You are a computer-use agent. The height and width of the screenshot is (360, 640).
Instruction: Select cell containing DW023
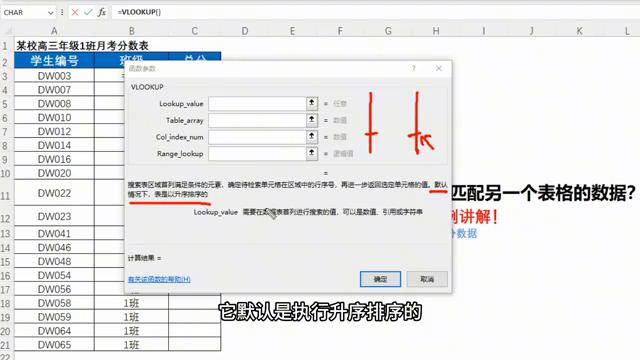[x=54, y=216]
